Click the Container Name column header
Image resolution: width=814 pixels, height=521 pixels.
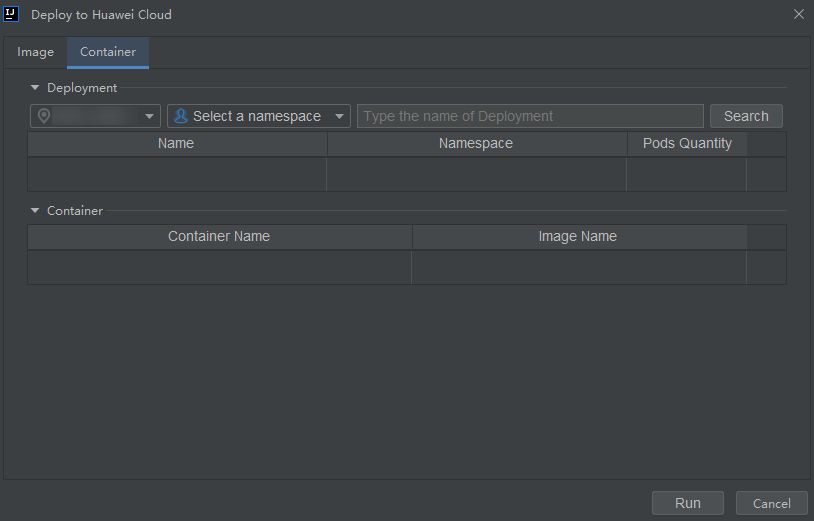tap(220, 237)
